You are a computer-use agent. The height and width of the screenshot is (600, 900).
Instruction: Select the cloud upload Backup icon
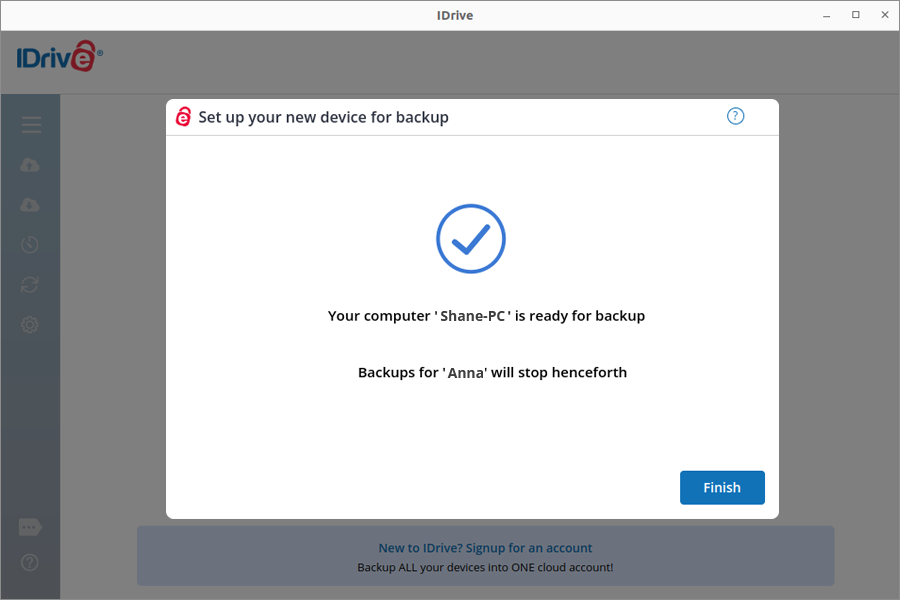pos(30,165)
